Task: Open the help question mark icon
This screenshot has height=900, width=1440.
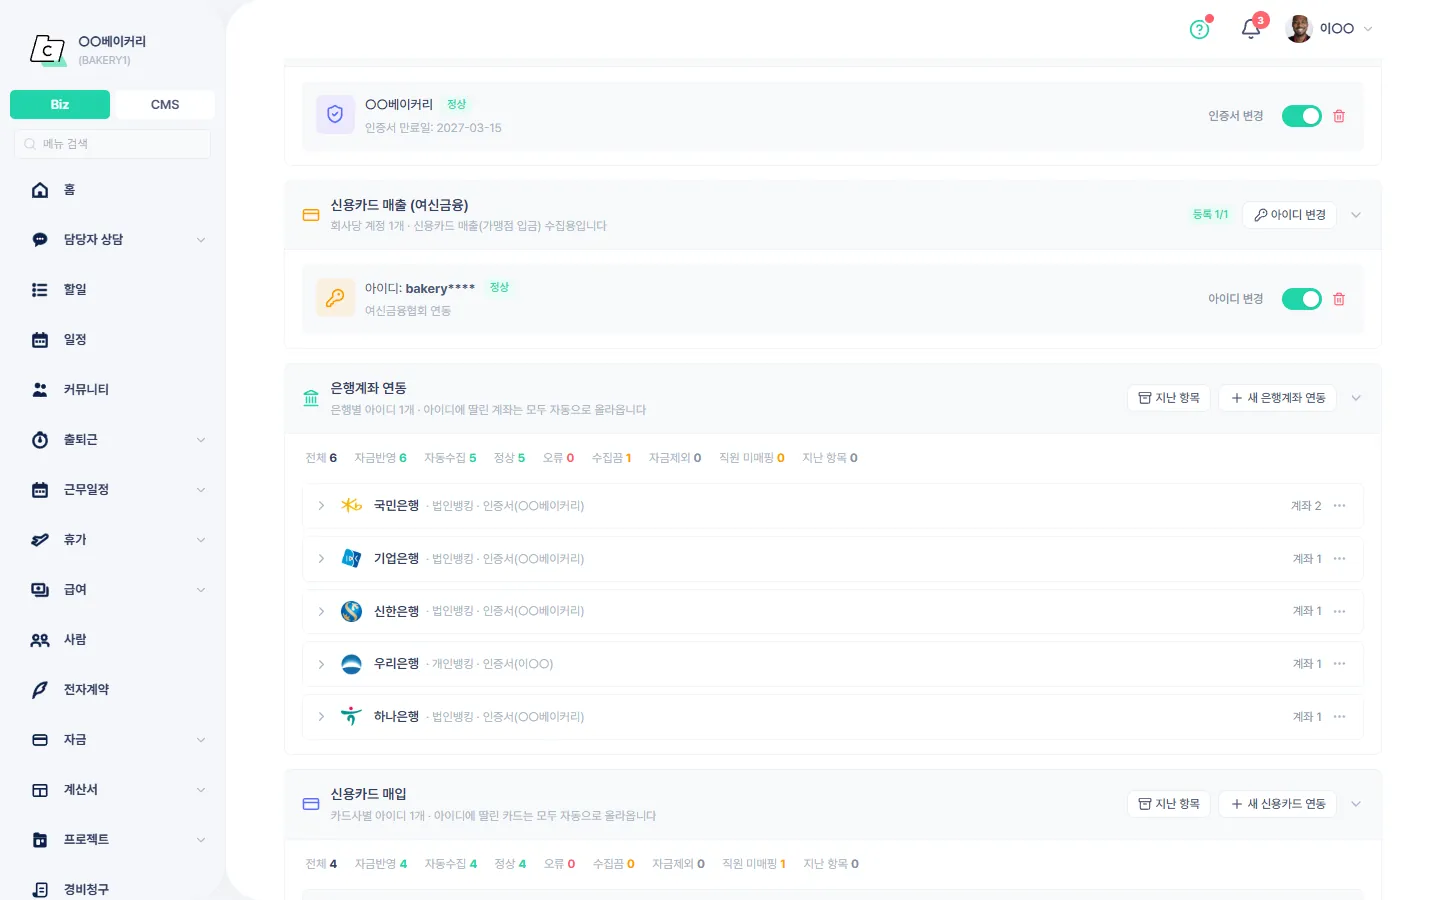Action: [1199, 29]
